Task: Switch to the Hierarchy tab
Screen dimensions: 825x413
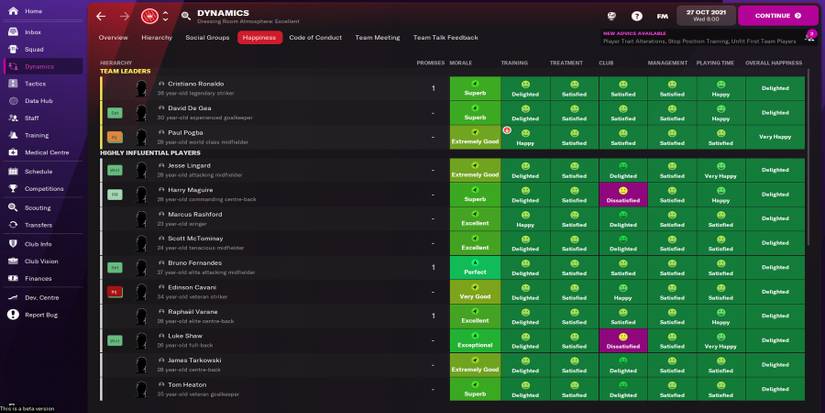Action: 157,38
